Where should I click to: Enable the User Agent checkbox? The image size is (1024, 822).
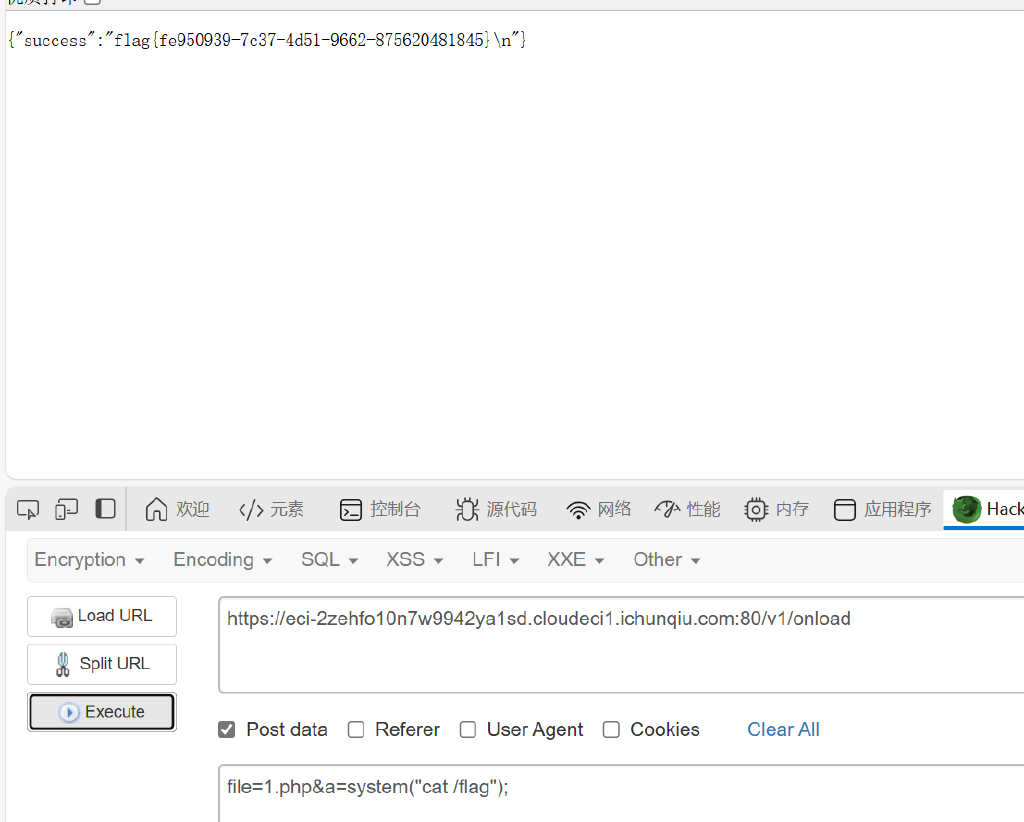[468, 730]
